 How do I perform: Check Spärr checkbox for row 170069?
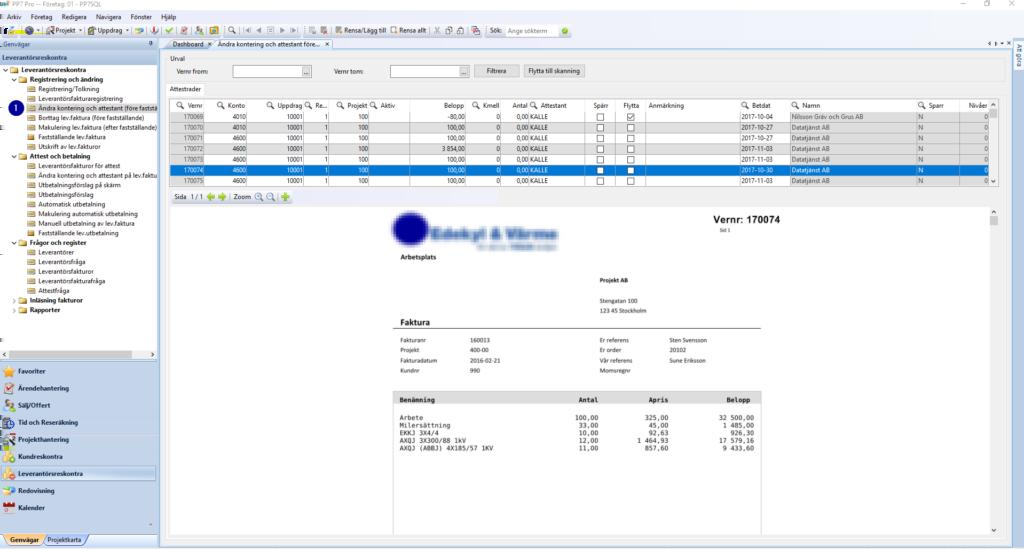[x=600, y=117]
